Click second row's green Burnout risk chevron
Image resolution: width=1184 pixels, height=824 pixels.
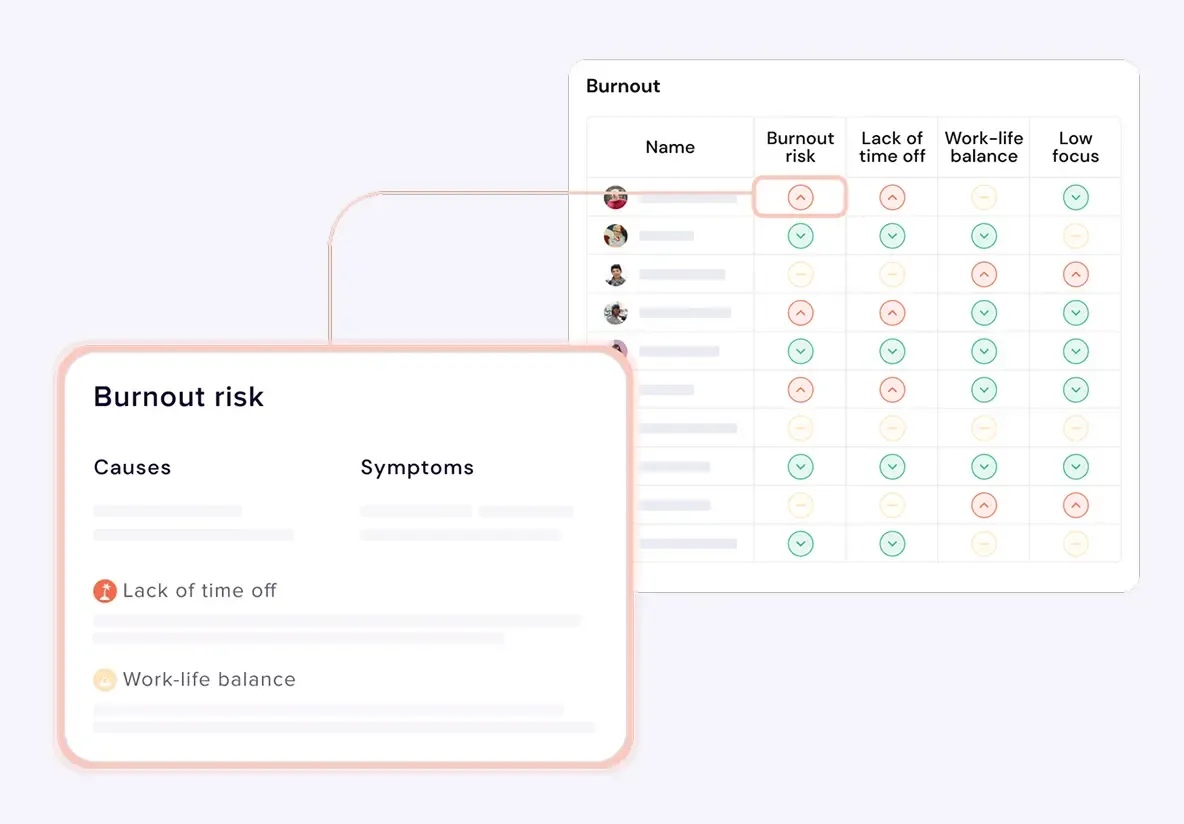click(x=800, y=236)
